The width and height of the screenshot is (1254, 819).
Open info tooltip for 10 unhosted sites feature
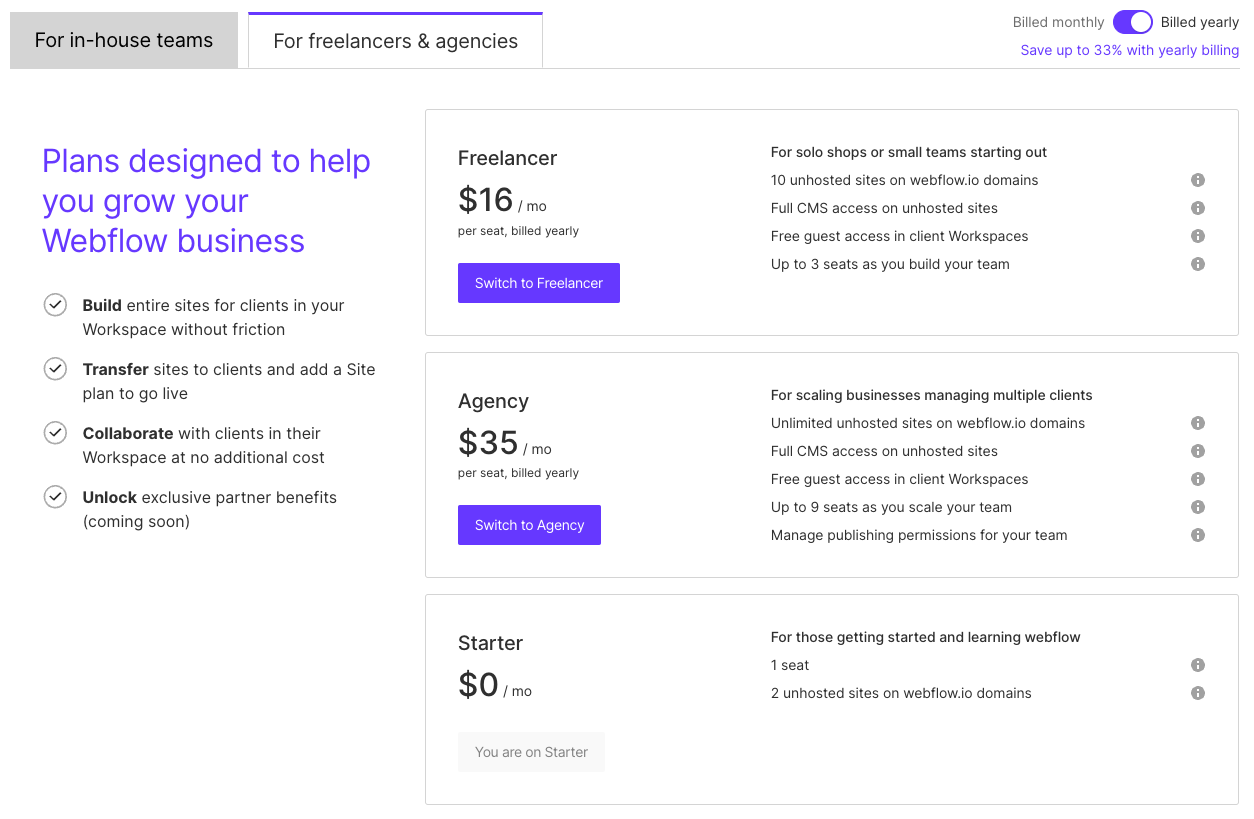pos(1197,180)
